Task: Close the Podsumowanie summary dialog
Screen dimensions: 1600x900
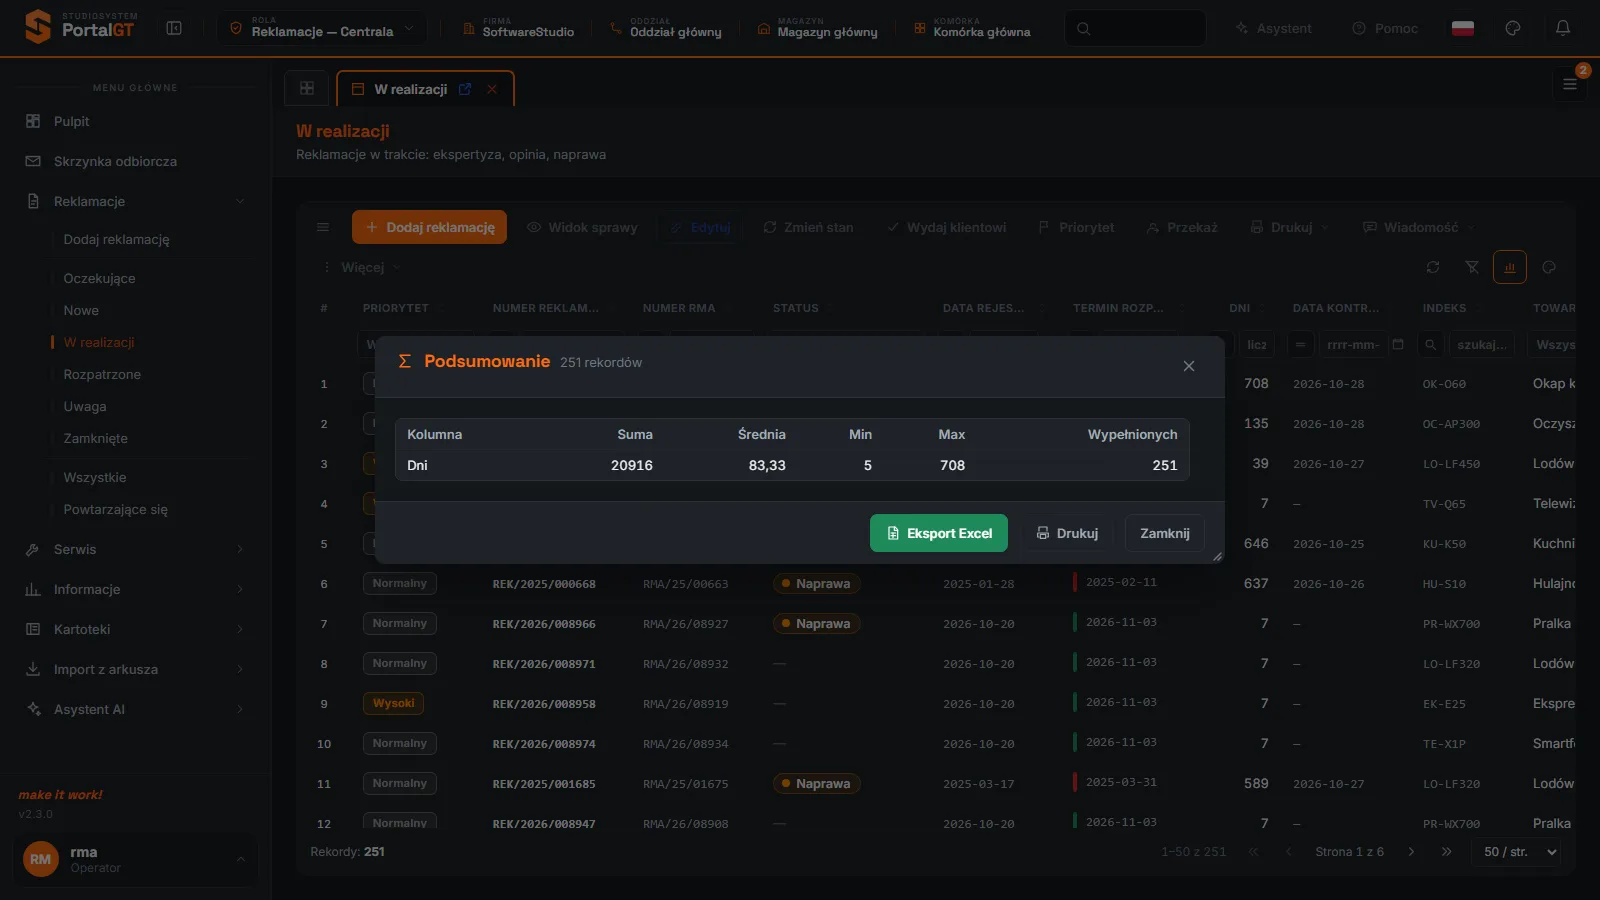Action: coord(1189,366)
